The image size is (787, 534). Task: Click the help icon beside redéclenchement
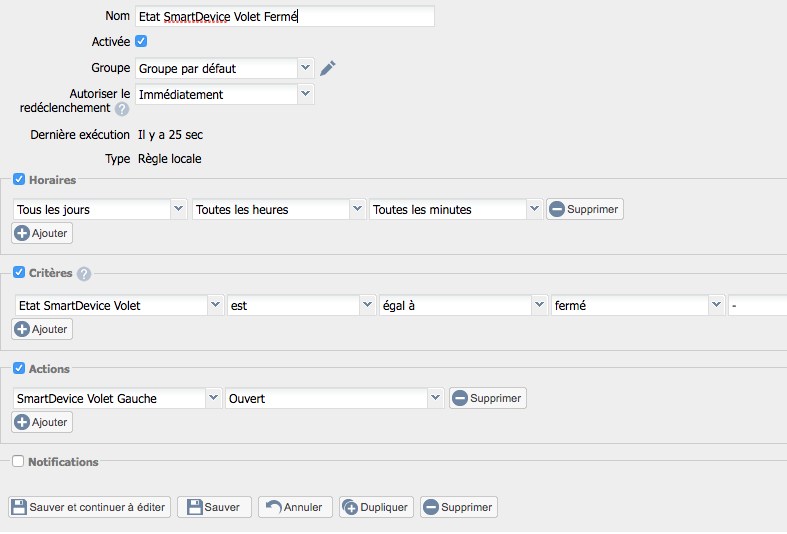point(122,109)
